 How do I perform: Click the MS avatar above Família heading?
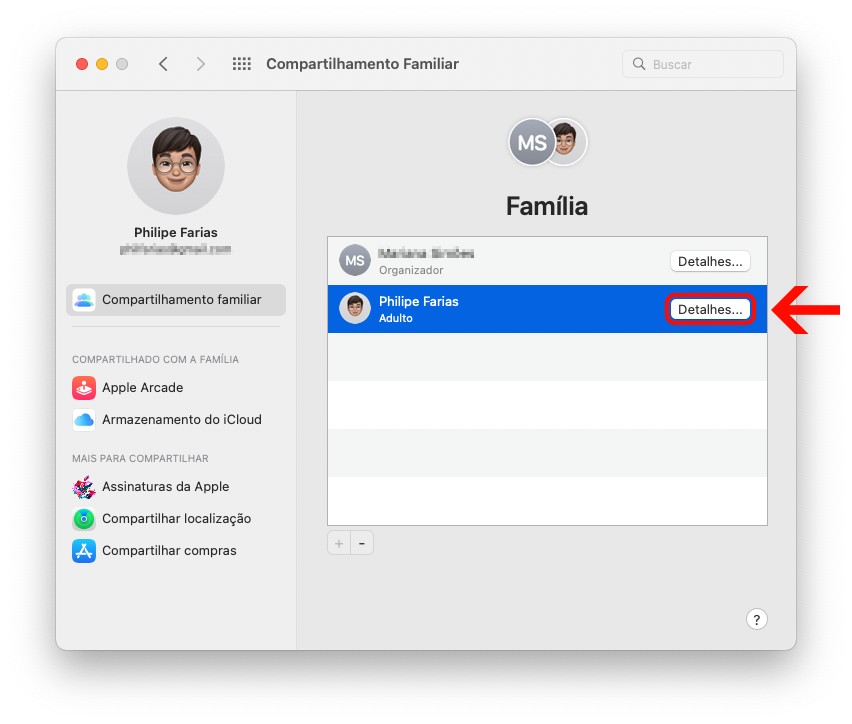(x=531, y=142)
